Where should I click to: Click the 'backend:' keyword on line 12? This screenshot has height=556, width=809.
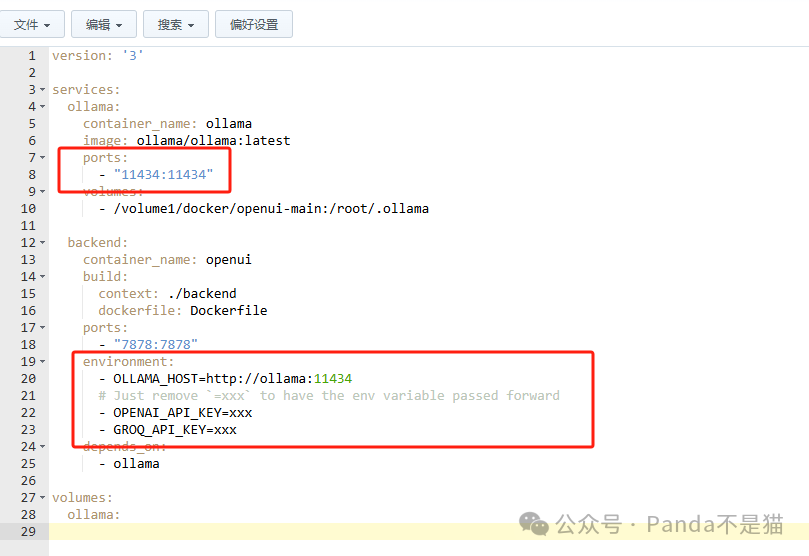click(98, 243)
